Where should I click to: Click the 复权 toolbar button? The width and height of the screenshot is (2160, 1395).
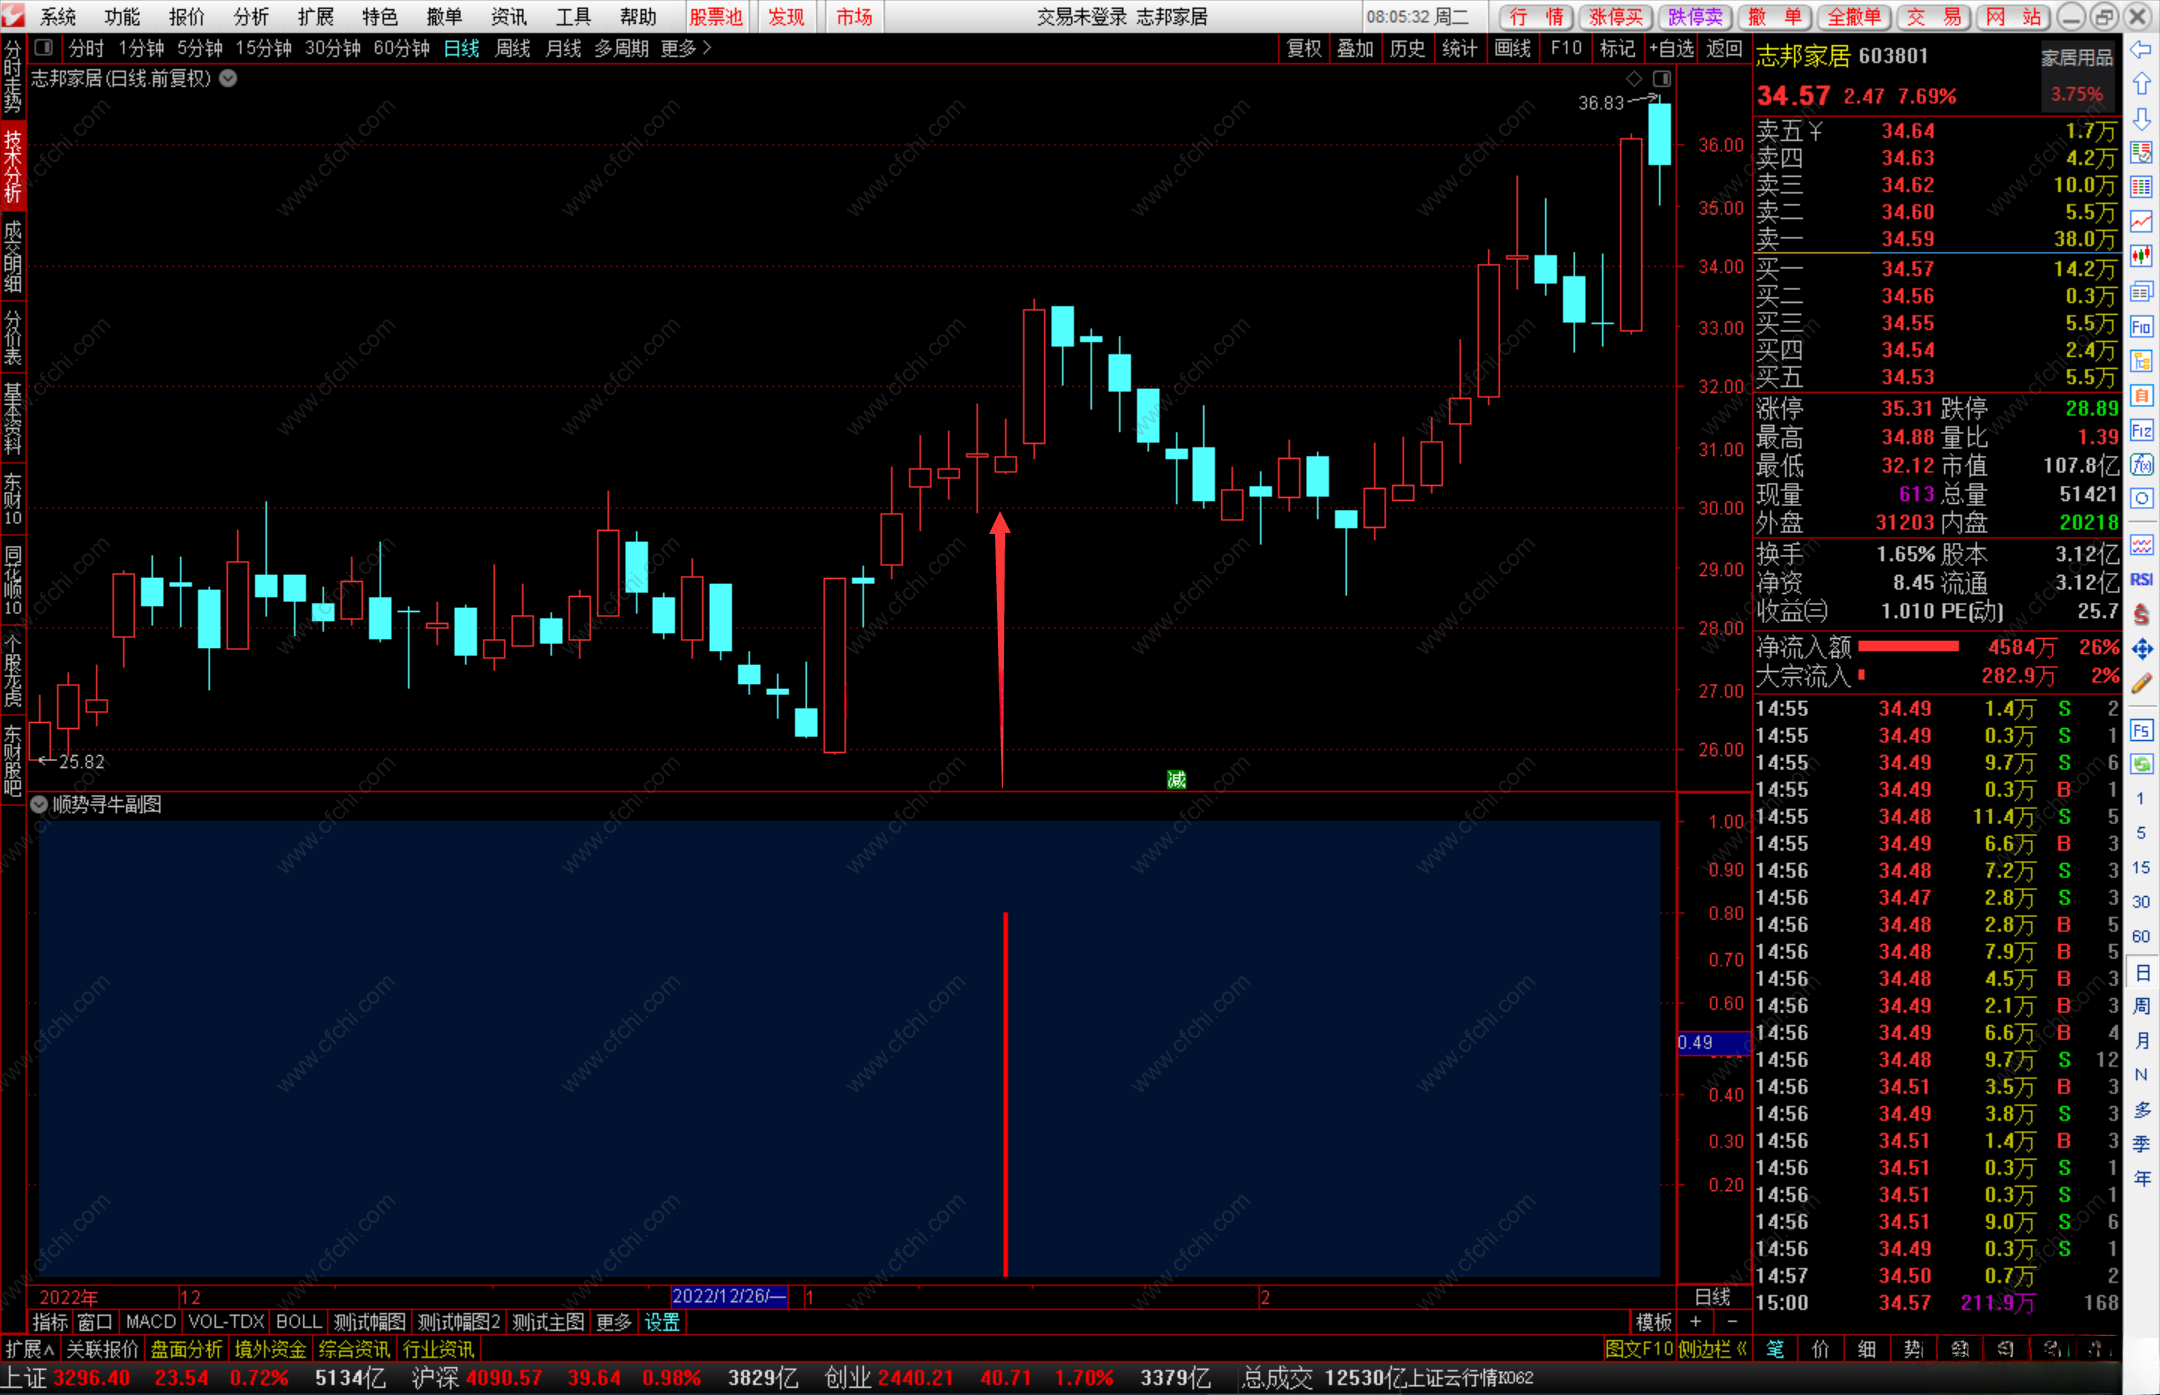(1304, 48)
